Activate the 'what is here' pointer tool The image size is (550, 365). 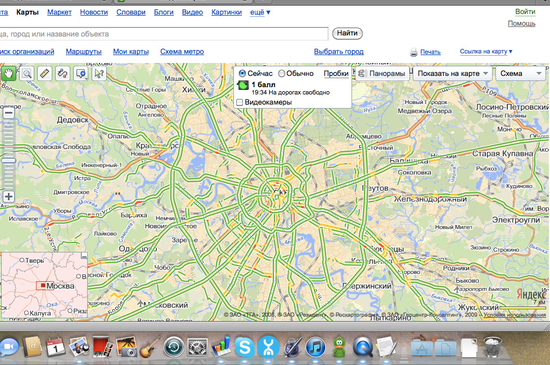pyautogui.click(x=99, y=74)
